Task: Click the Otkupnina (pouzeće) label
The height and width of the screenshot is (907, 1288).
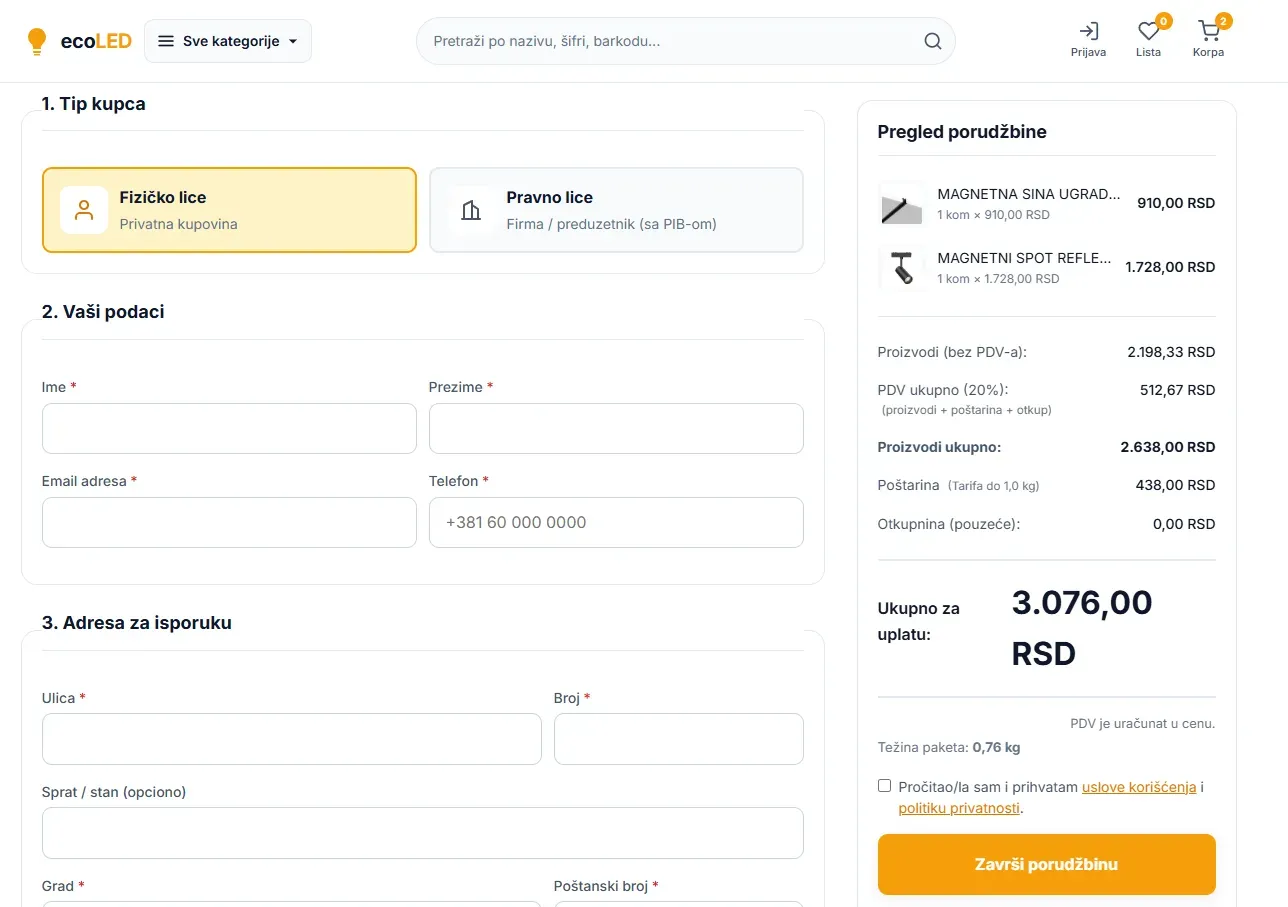Action: tap(949, 524)
